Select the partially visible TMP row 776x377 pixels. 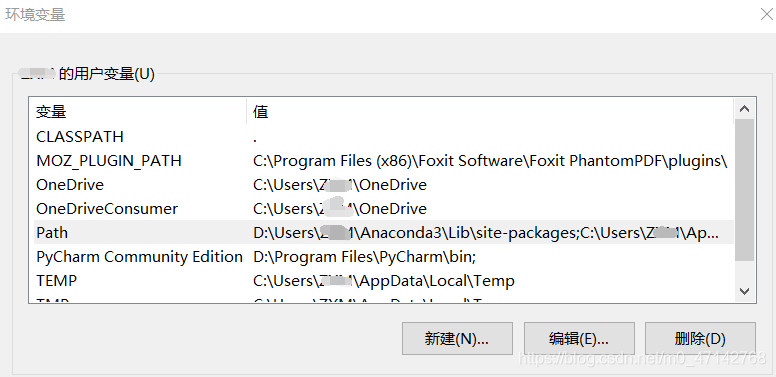(x=382, y=298)
